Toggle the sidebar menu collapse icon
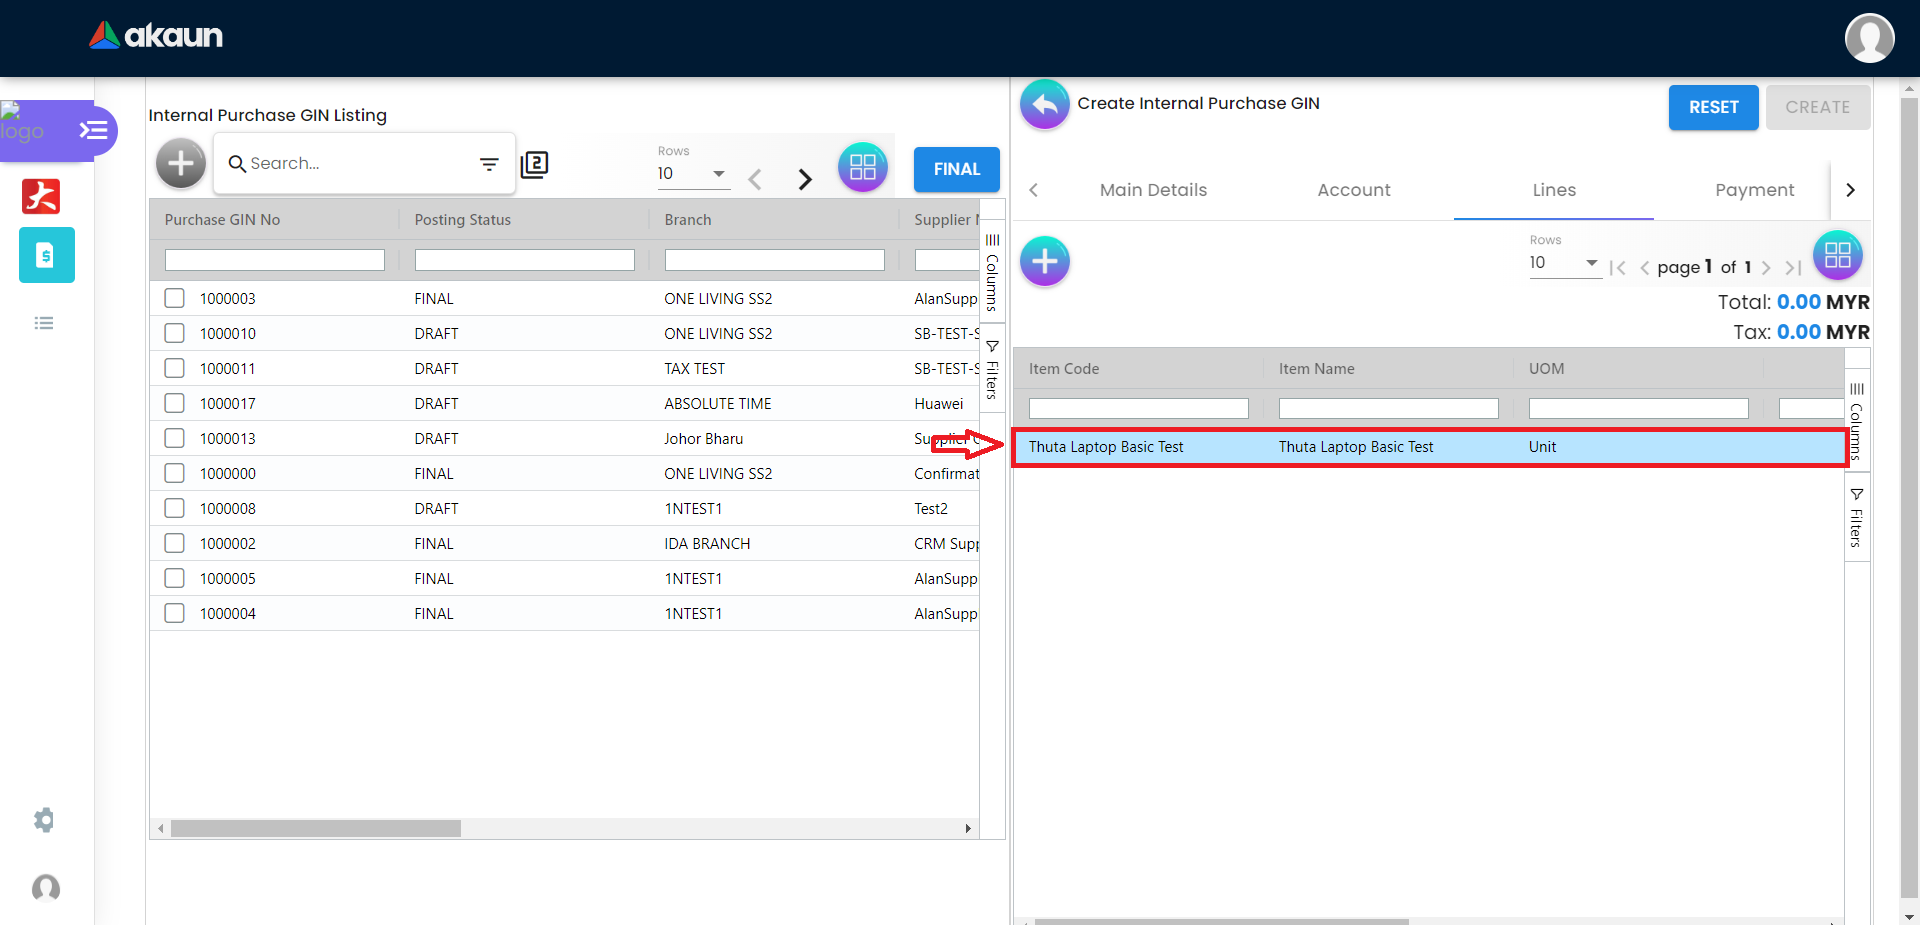Viewport: 1920px width, 925px height. pos(94,131)
